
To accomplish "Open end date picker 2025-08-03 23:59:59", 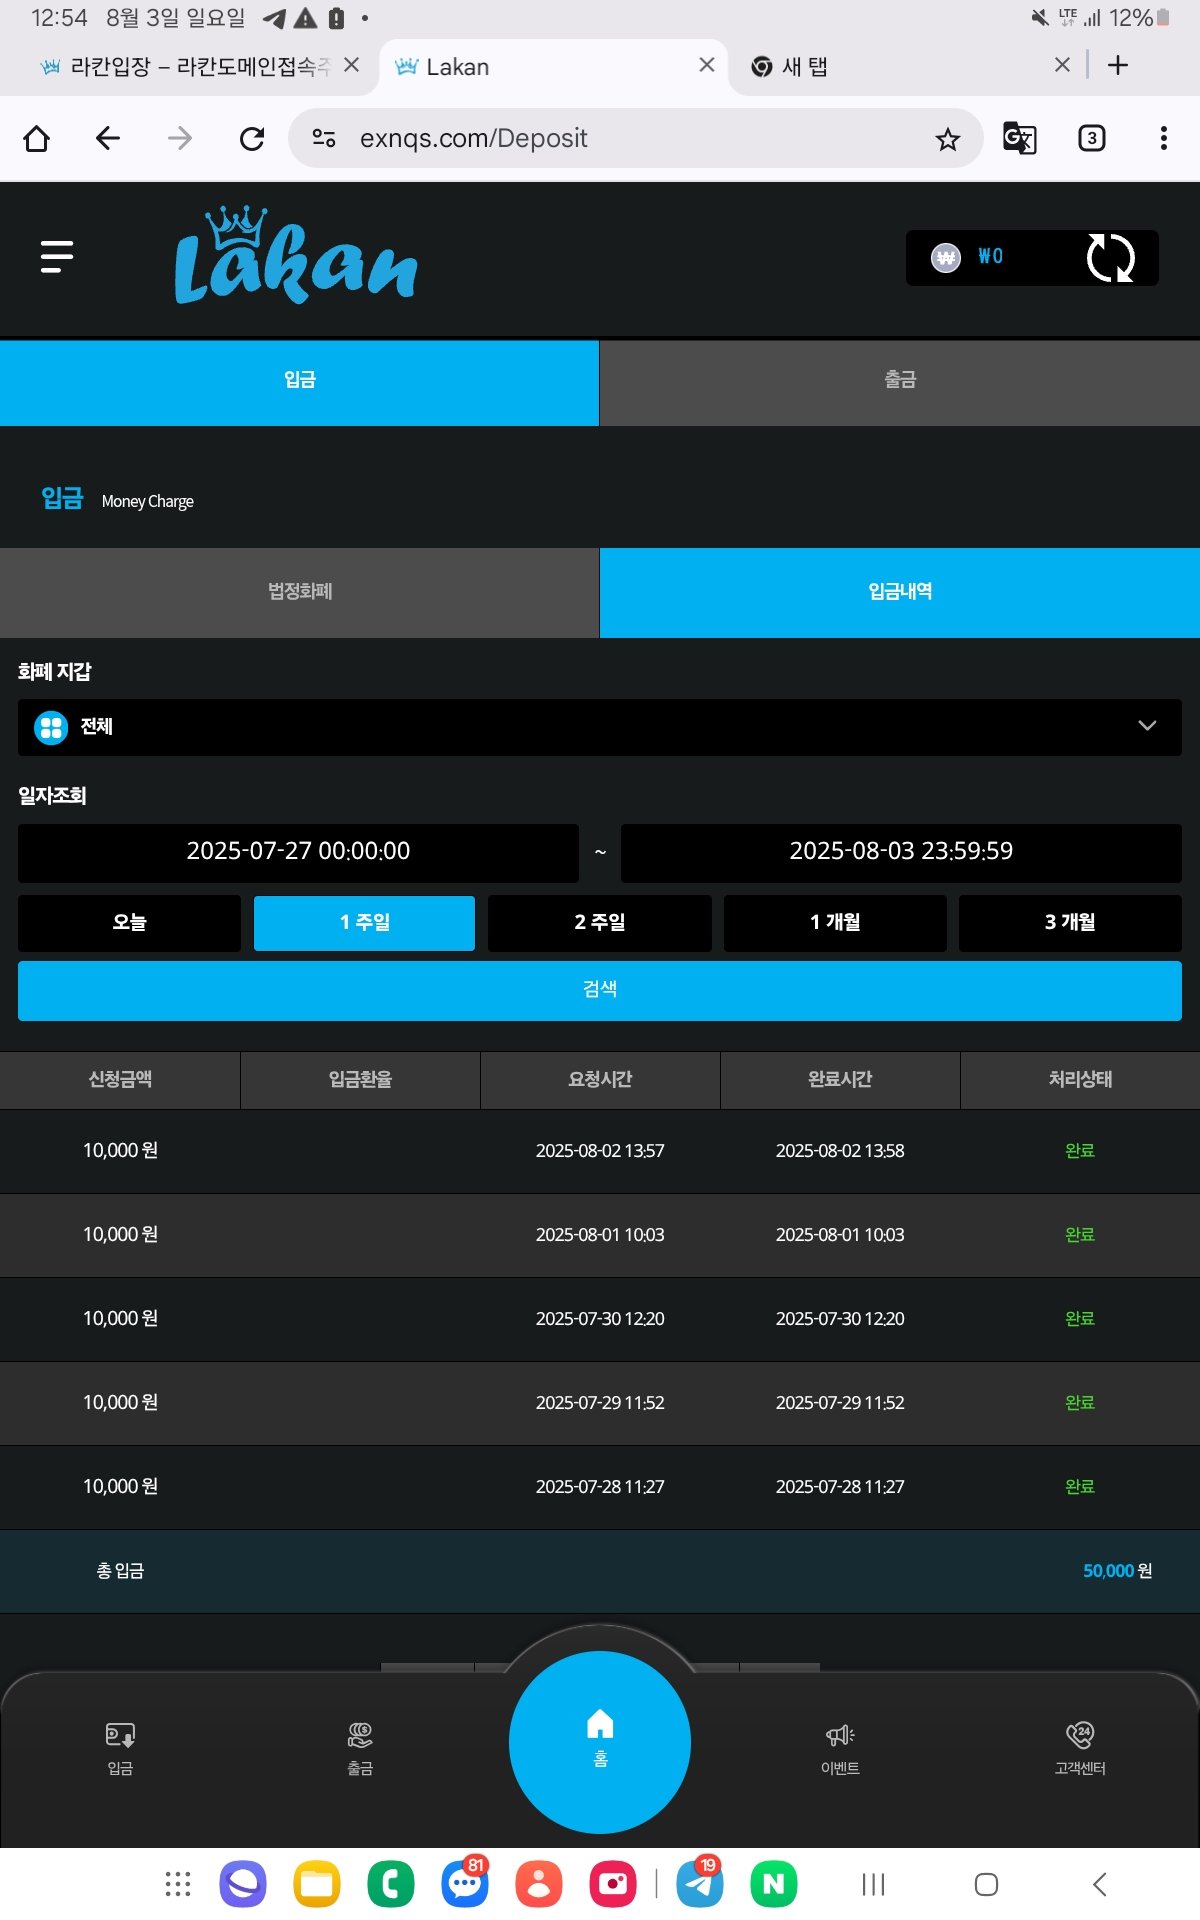I will (x=900, y=852).
